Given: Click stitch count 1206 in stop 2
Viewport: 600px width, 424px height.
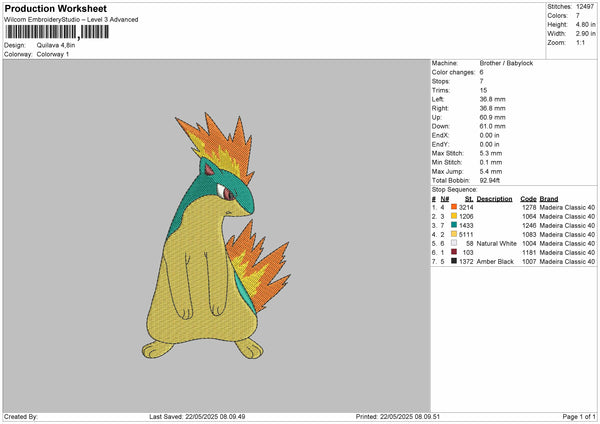Looking at the screenshot, I should pos(466,217).
